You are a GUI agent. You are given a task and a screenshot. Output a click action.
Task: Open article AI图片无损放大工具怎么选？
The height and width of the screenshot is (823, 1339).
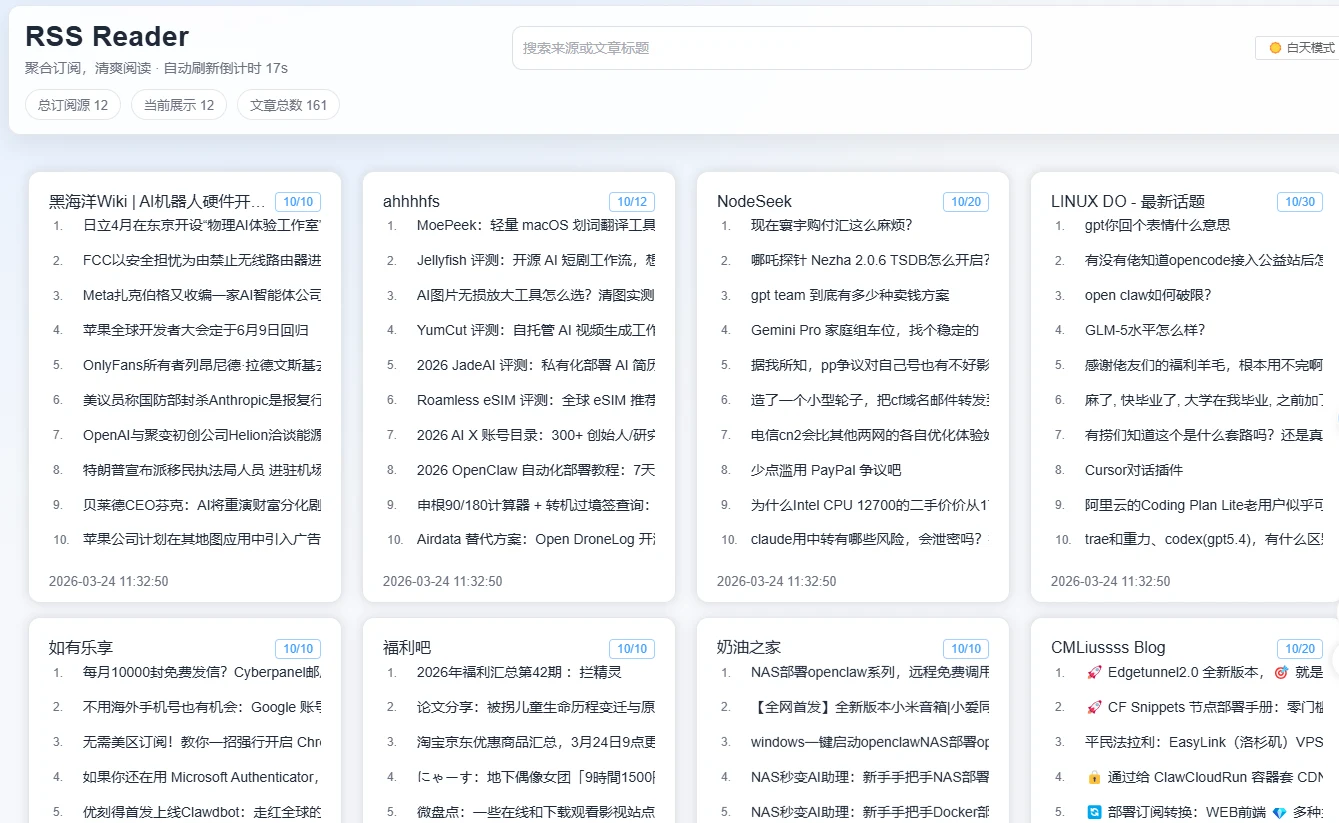point(536,295)
